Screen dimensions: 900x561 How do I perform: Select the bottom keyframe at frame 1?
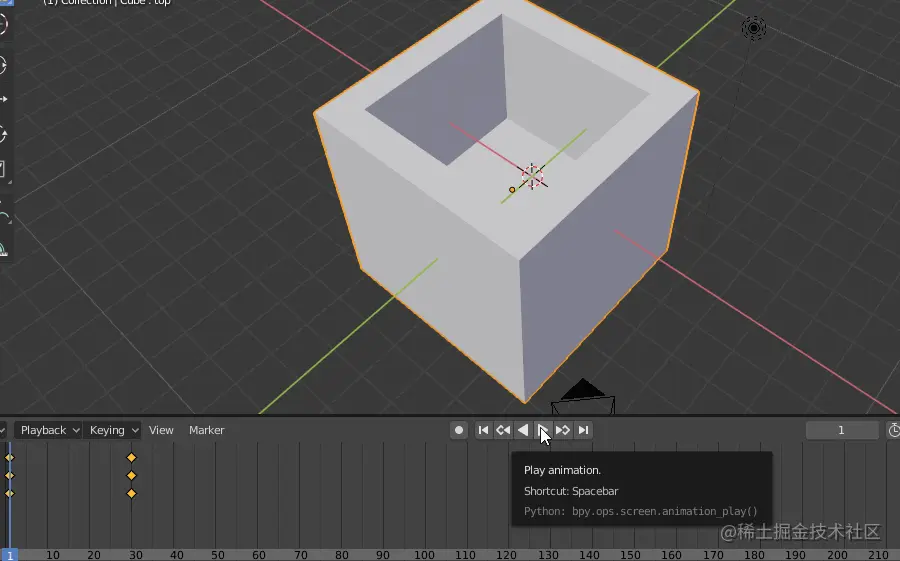pos(9,493)
